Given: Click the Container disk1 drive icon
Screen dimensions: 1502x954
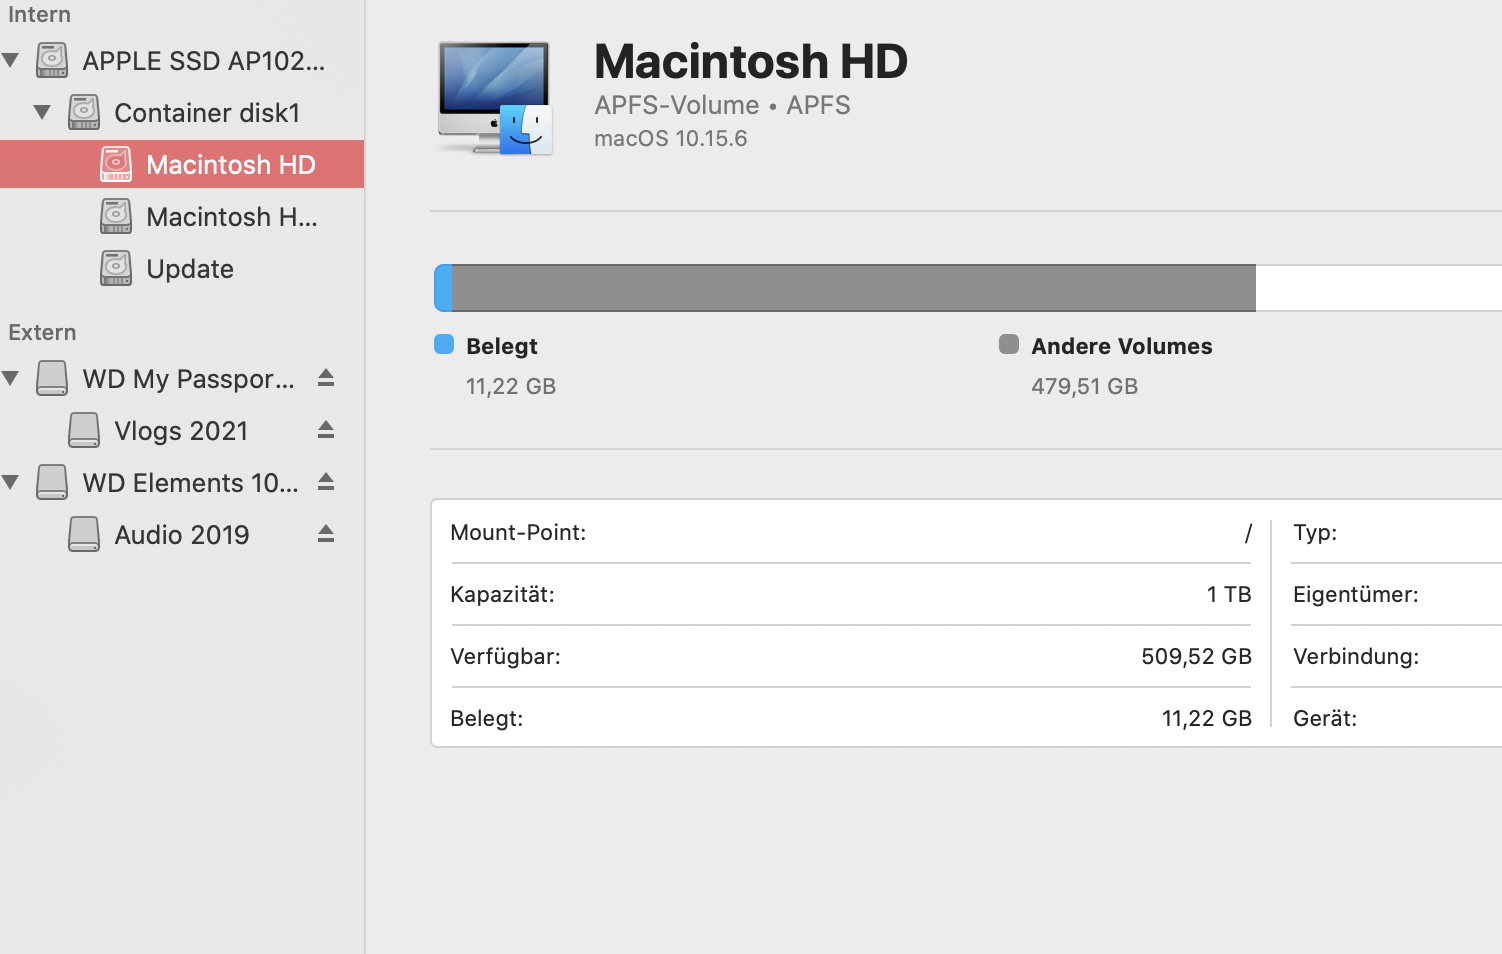Looking at the screenshot, I should tap(84, 112).
